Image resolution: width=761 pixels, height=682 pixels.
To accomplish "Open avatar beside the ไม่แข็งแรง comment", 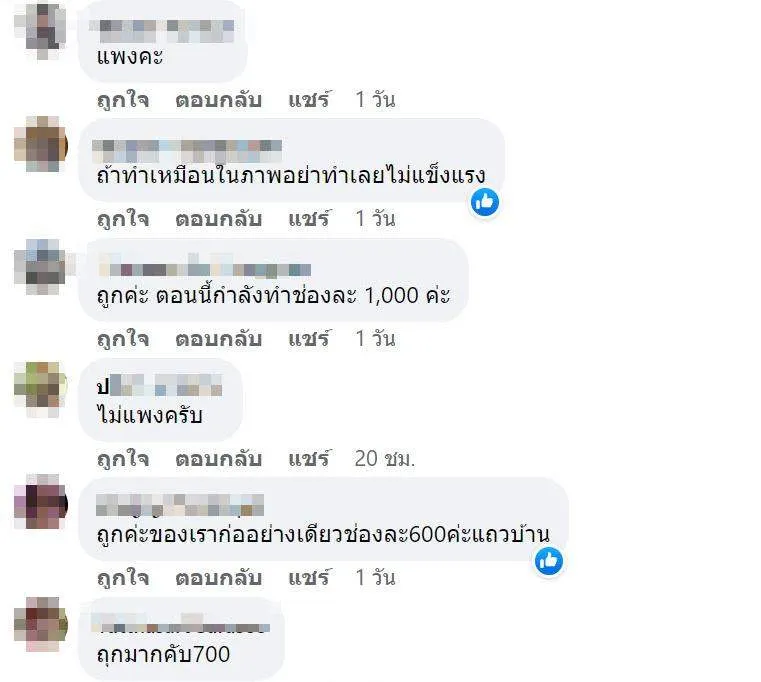I will tap(41, 144).
